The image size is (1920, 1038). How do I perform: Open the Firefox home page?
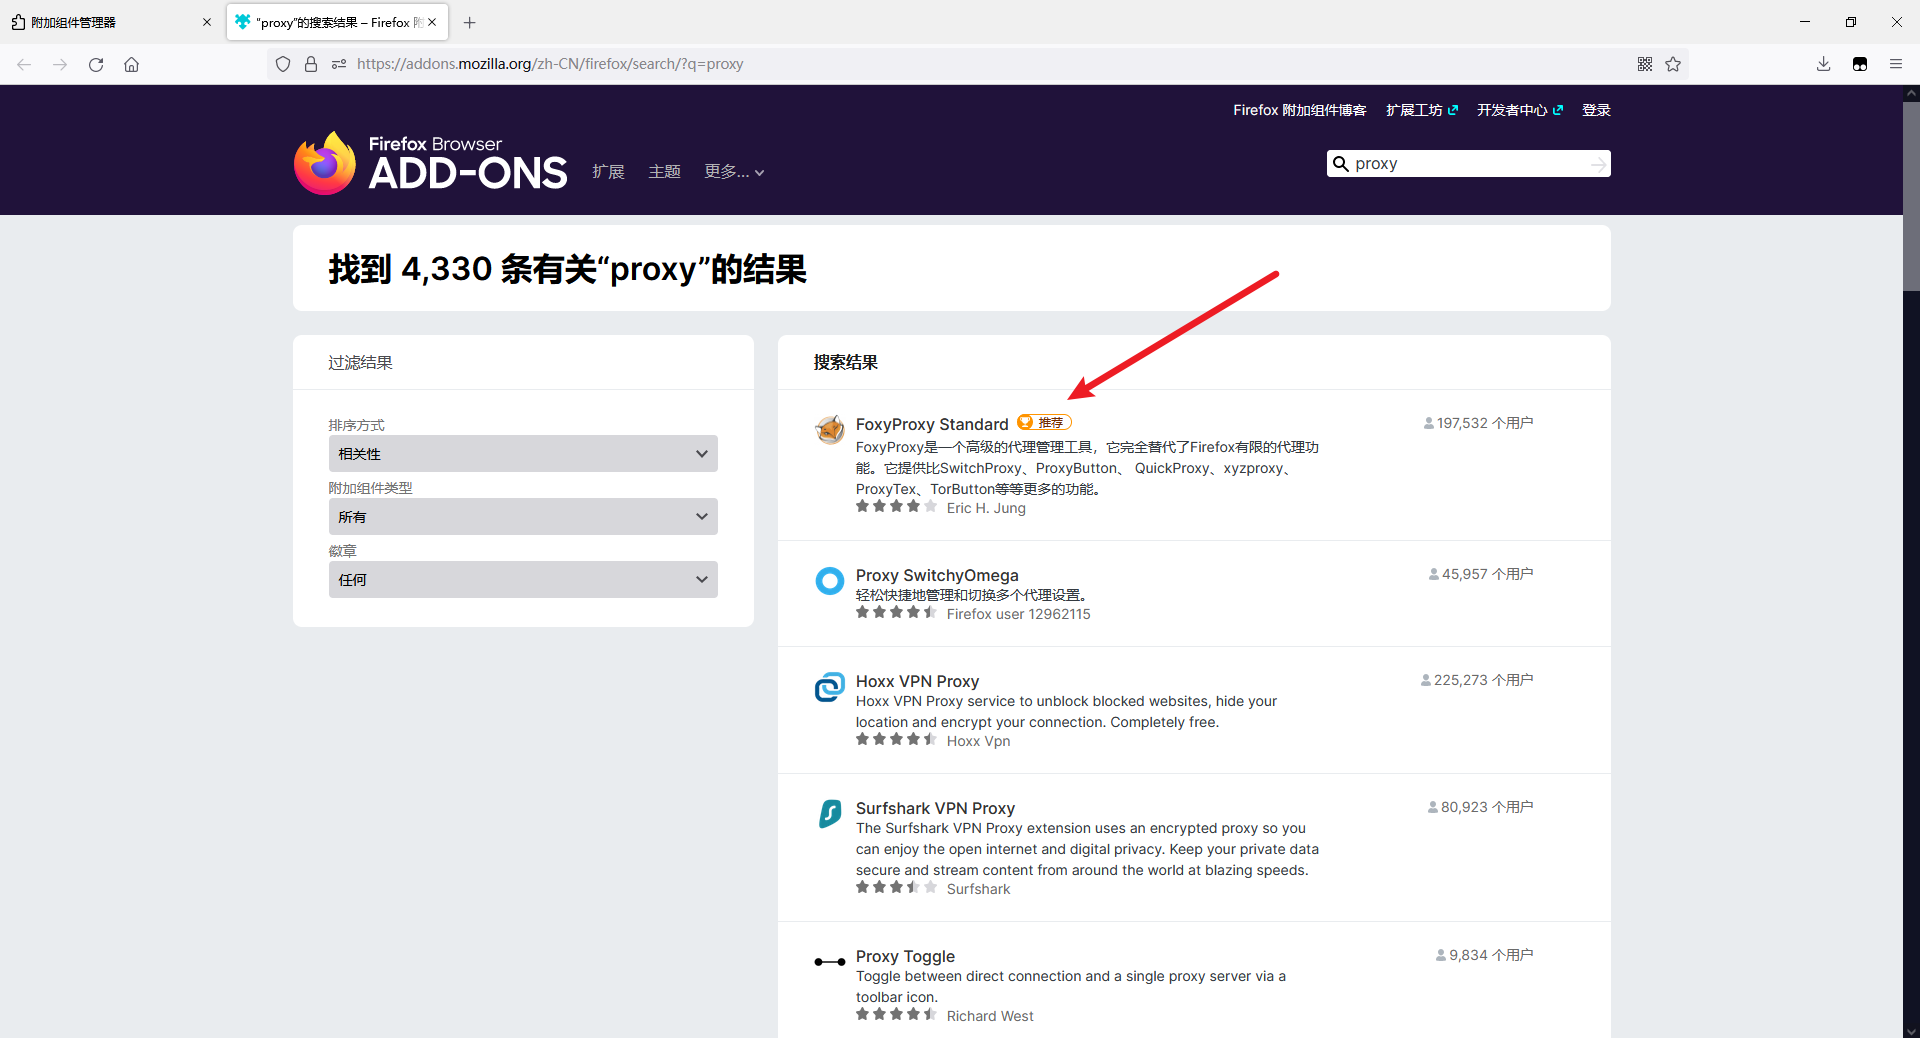pos(131,64)
